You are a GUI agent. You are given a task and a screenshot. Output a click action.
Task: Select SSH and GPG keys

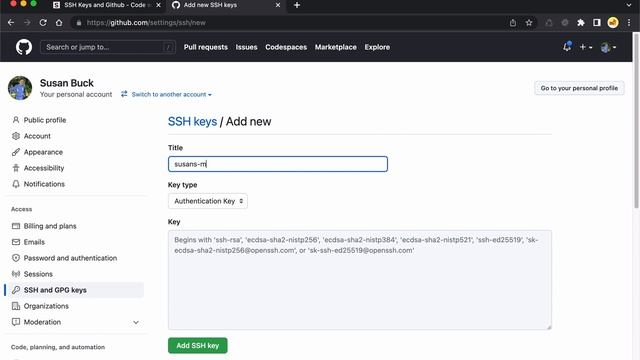[76, 290]
